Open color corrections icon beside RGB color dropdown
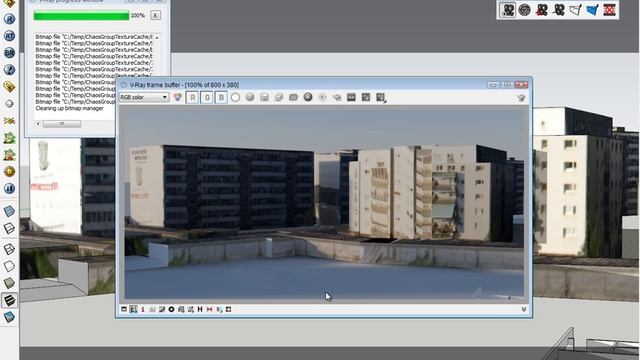 tap(177, 97)
